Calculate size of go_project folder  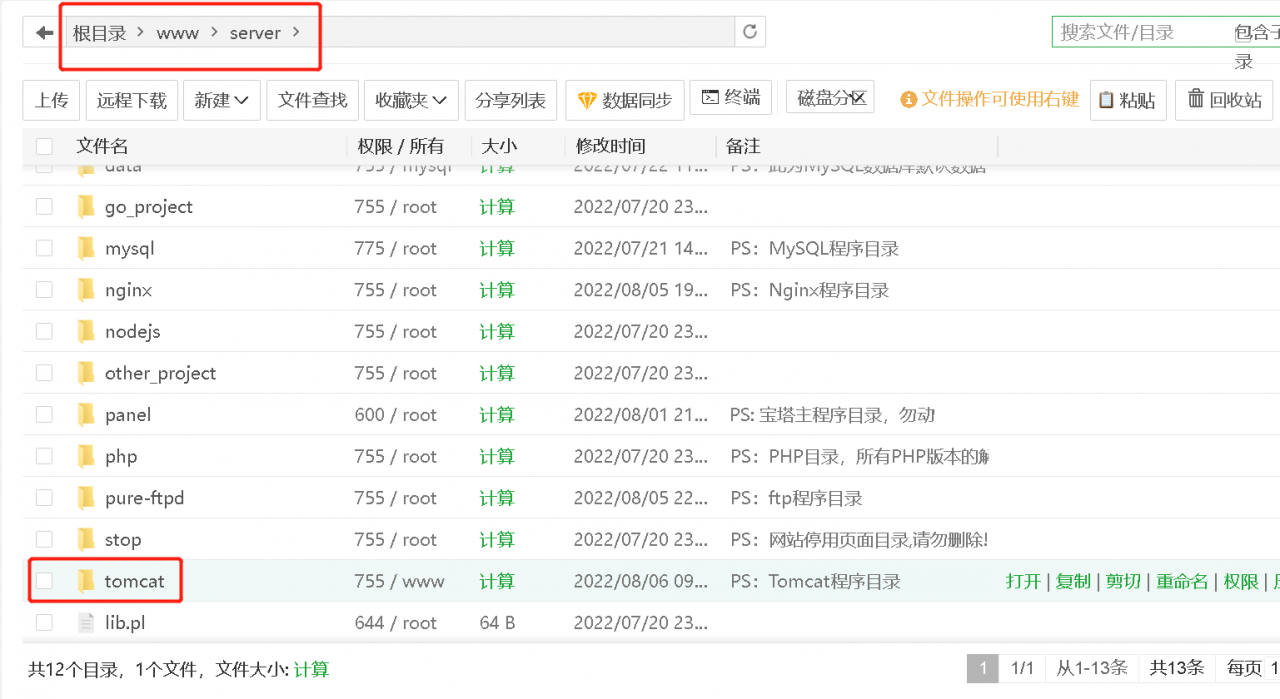coord(497,207)
